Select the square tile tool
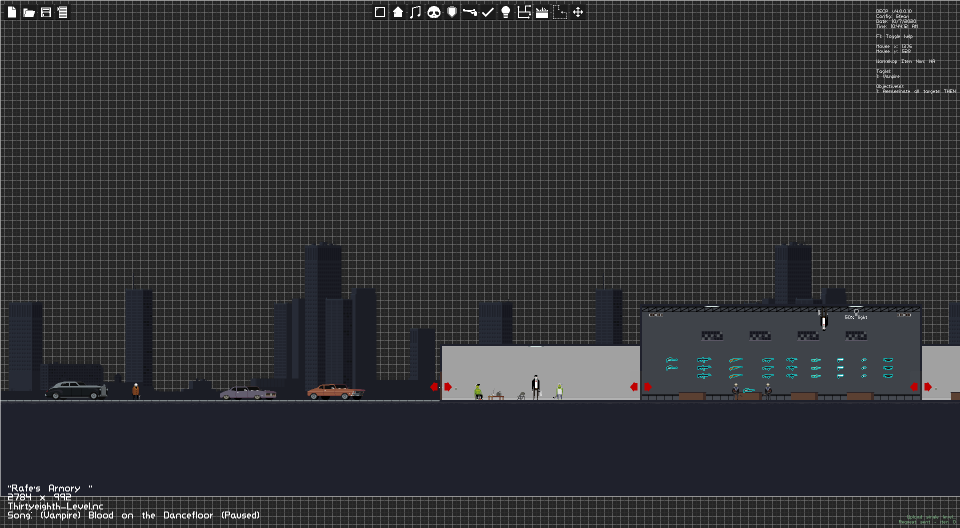This screenshot has height=528, width=960. [380, 12]
